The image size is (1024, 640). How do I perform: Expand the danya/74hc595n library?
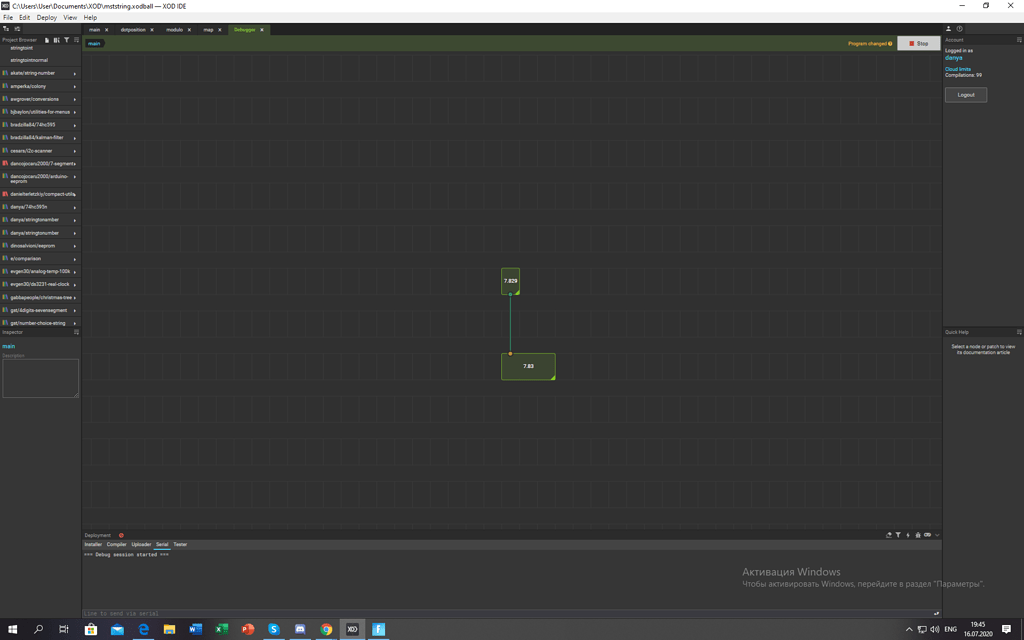point(40,207)
